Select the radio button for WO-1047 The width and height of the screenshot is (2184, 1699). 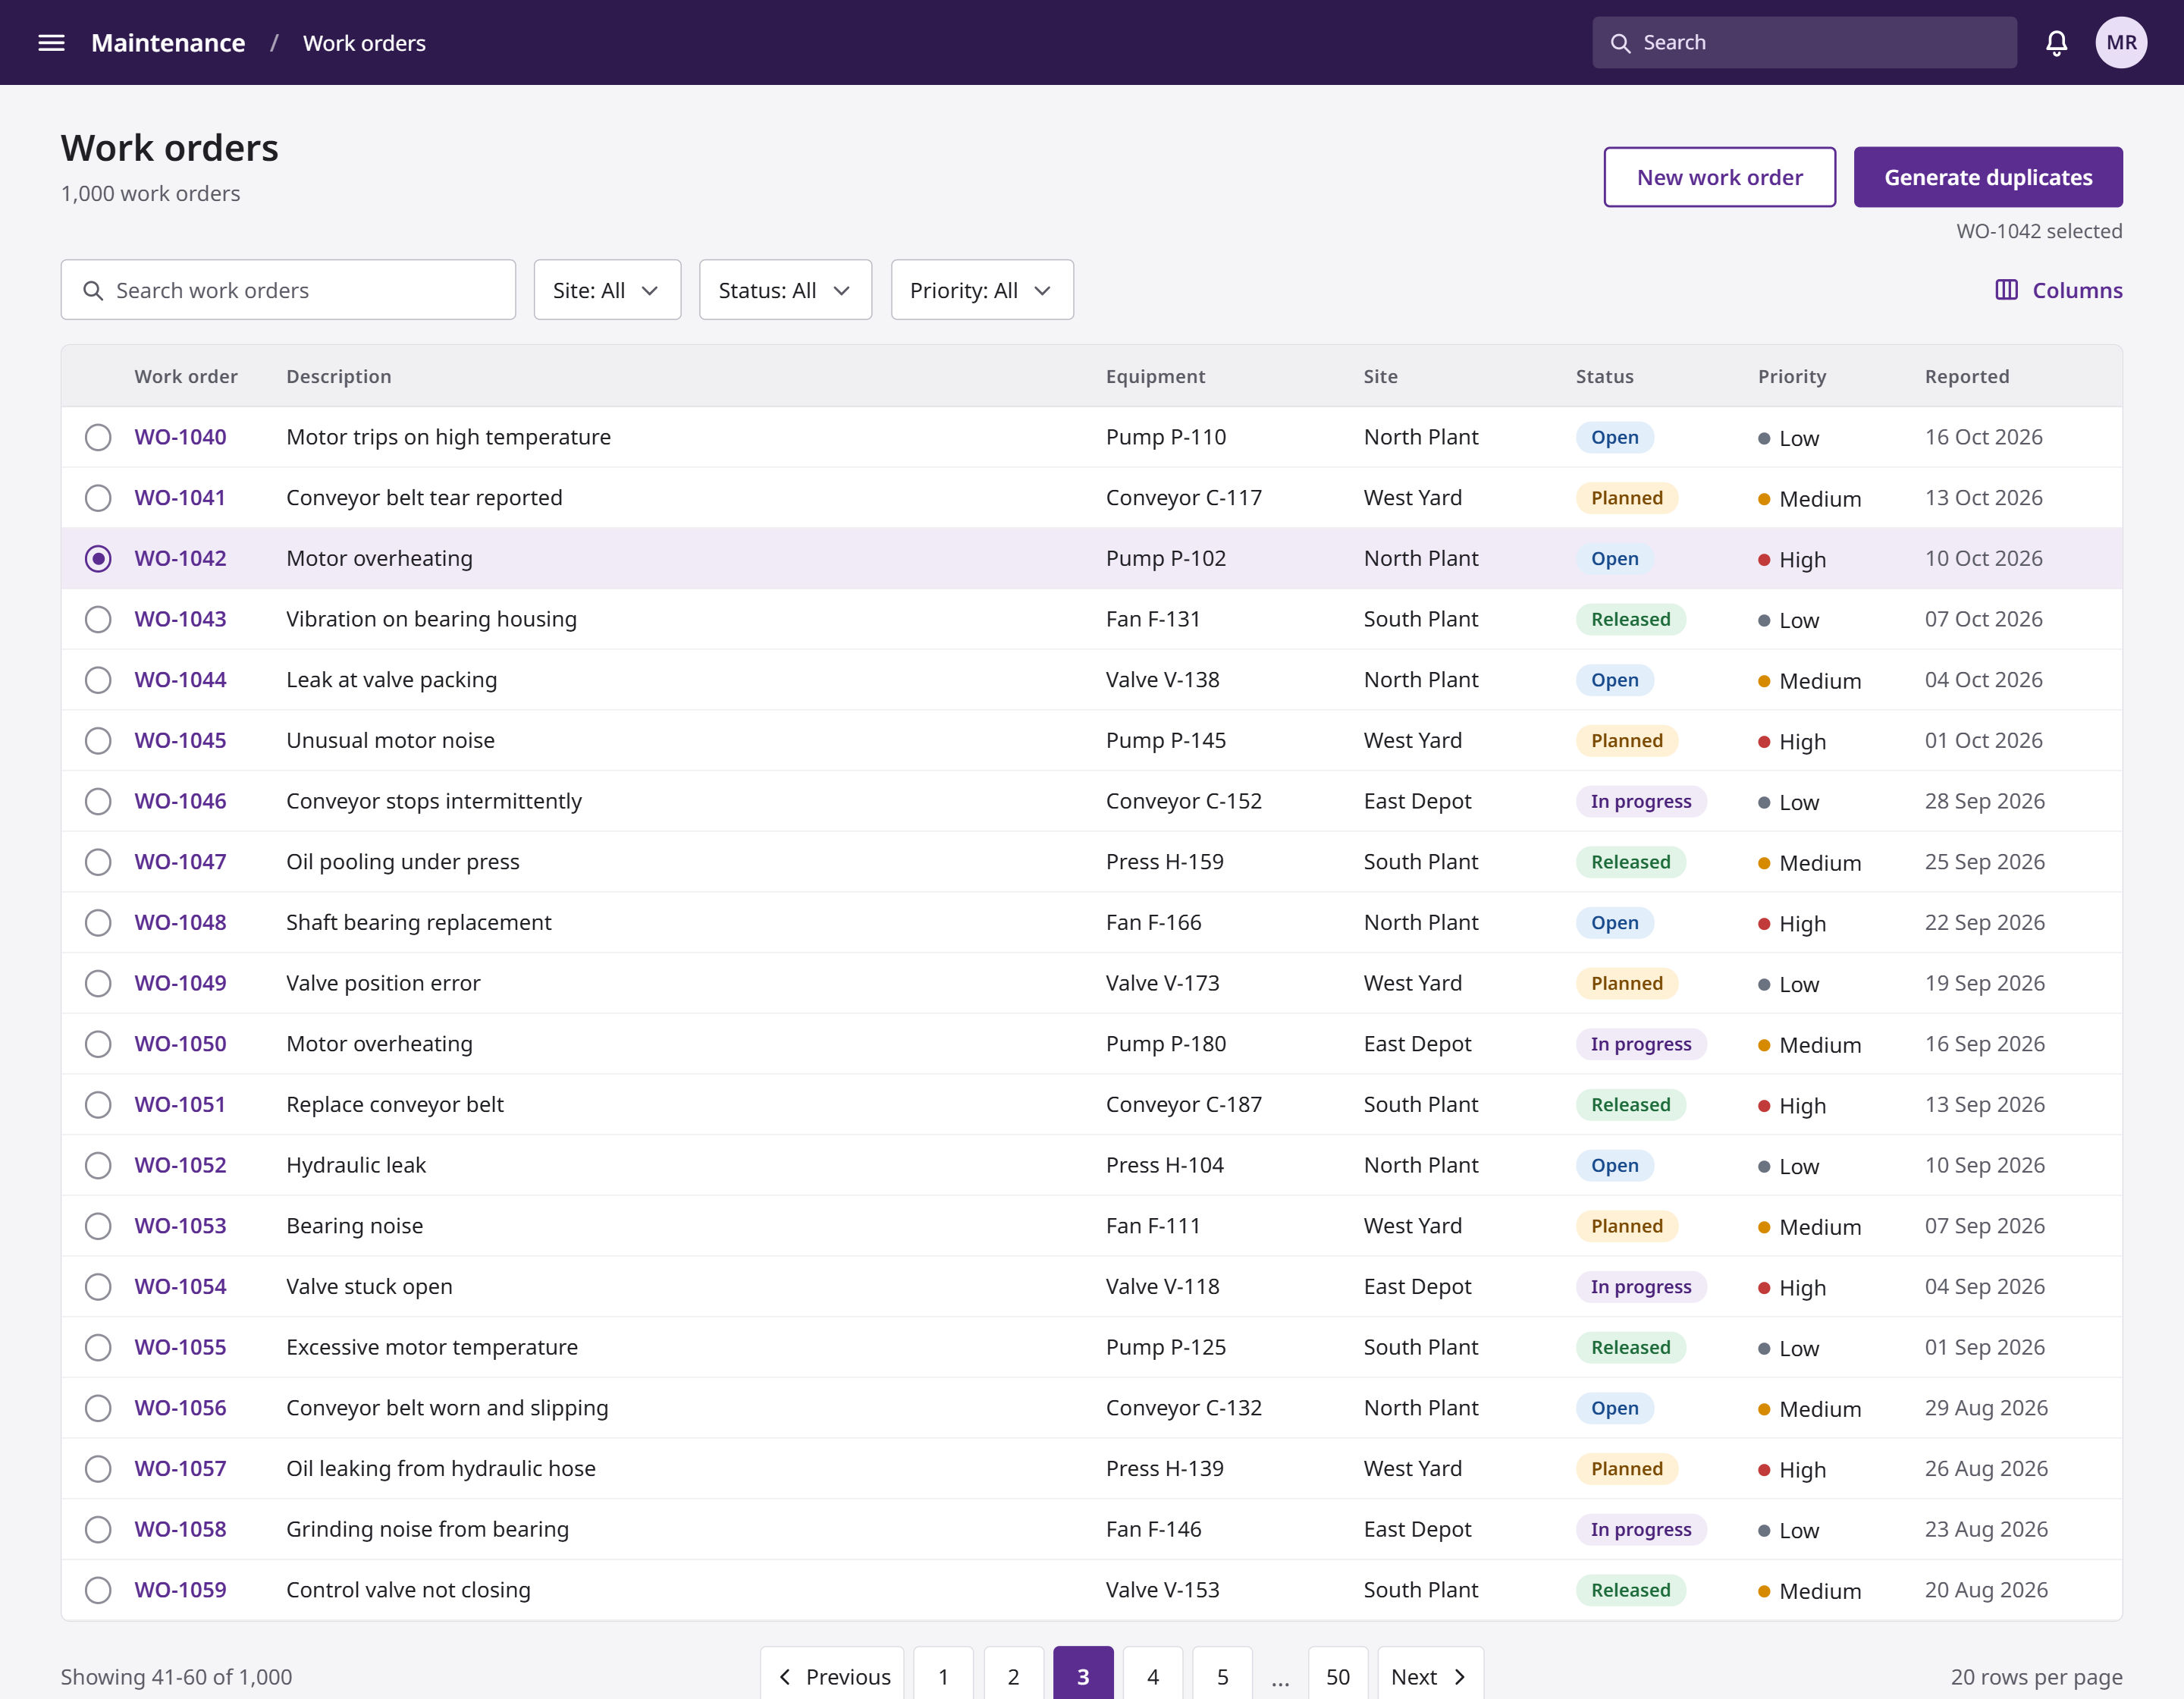(98, 862)
